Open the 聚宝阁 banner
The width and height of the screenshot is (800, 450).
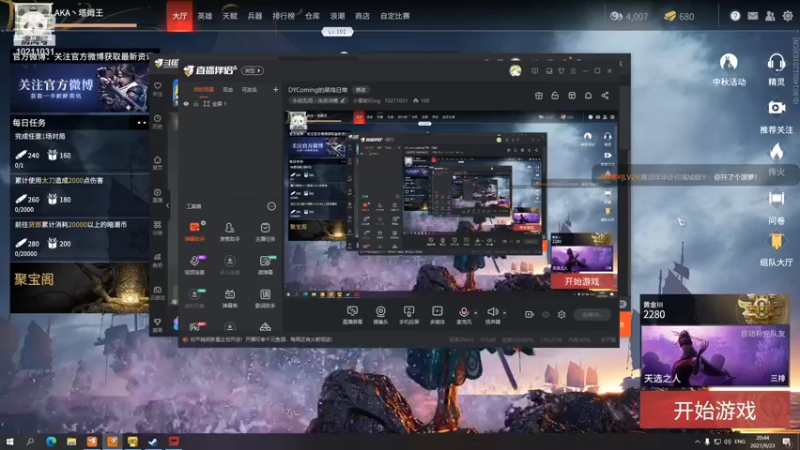tap(79, 288)
